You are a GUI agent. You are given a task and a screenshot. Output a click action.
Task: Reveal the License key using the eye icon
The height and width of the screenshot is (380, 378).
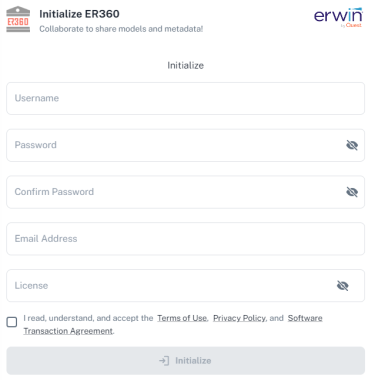342,286
